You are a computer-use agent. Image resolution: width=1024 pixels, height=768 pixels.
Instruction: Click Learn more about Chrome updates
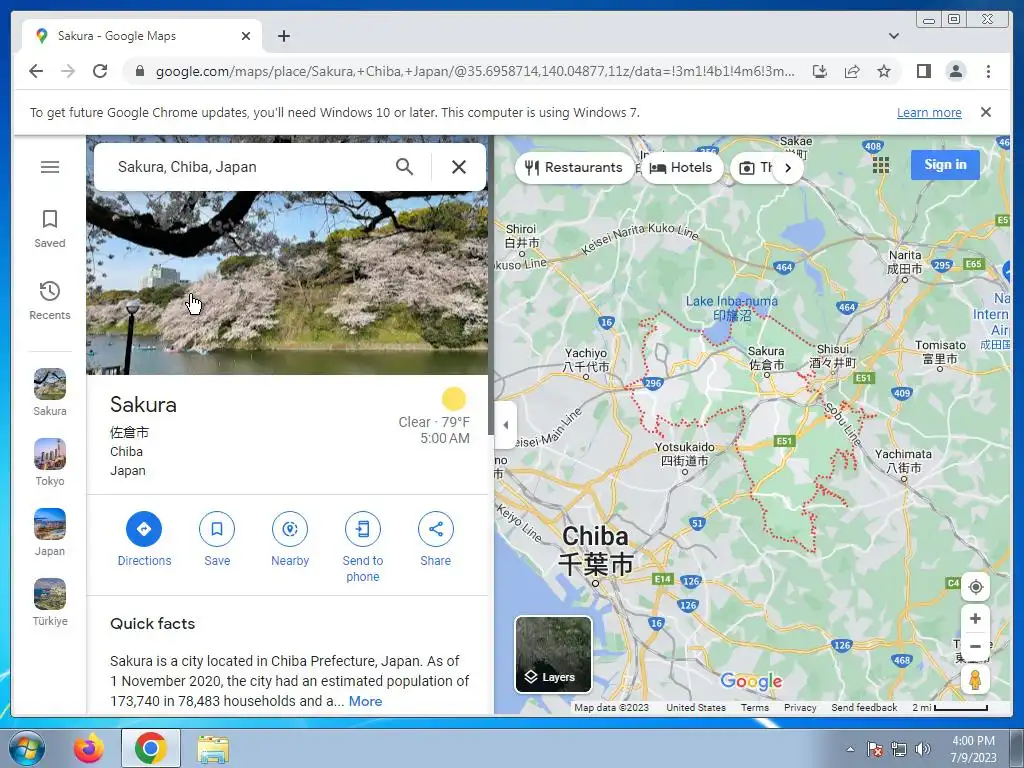929,113
